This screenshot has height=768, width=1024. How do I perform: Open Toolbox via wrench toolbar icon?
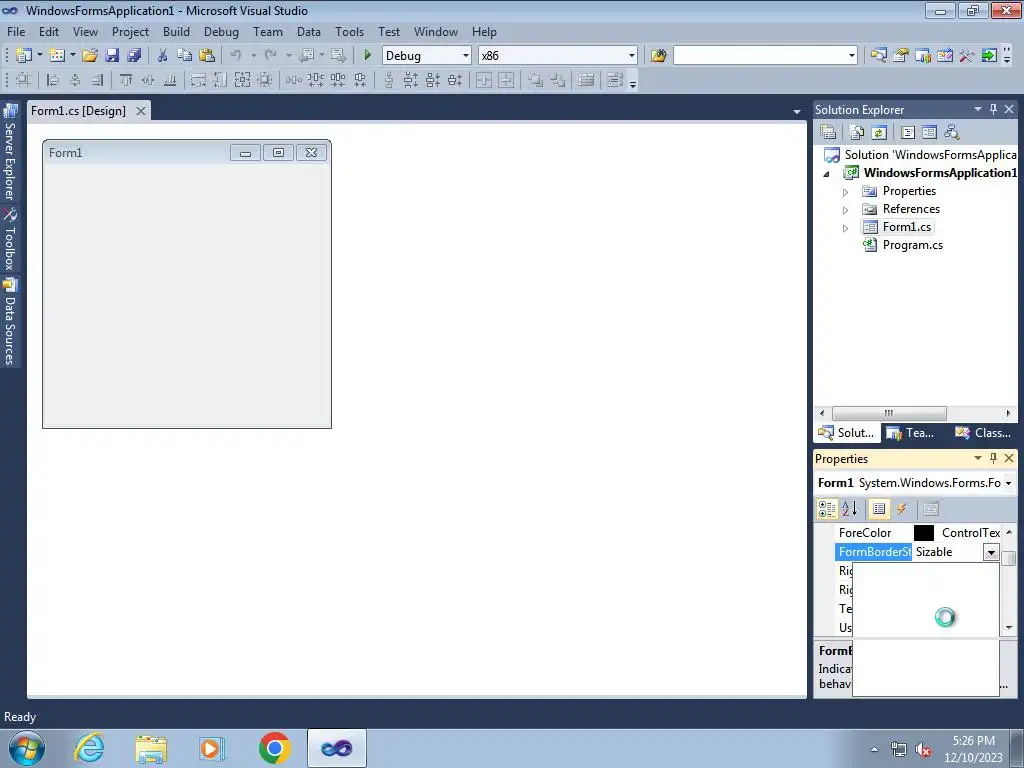point(967,56)
